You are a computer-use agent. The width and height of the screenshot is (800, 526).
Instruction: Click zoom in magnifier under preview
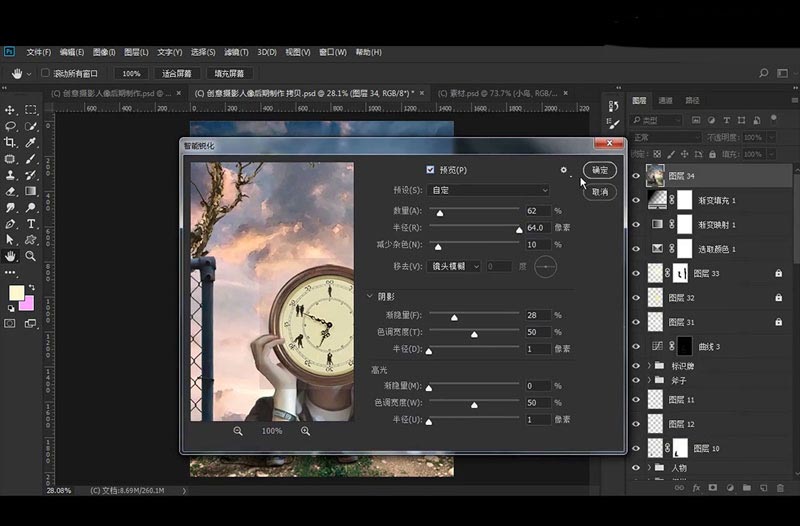coord(305,431)
